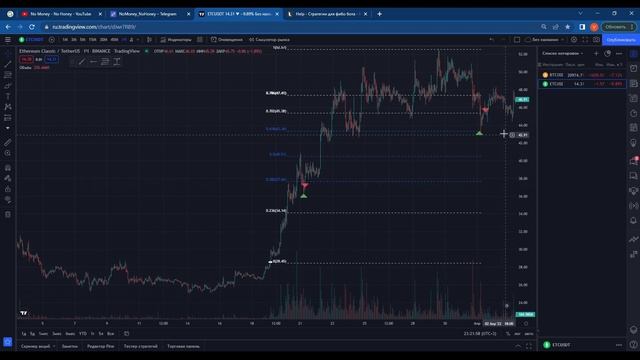Select the patterns tool in left toolbar

[x=8, y=107]
